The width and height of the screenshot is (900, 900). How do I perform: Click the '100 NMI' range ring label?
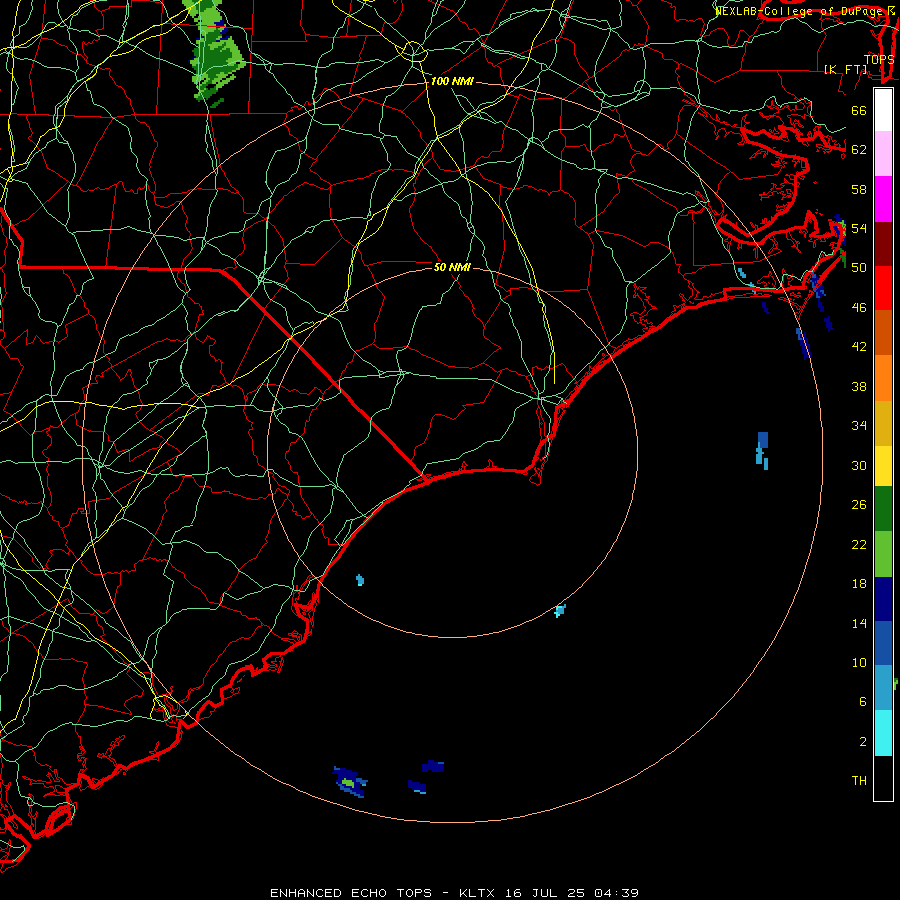click(452, 82)
